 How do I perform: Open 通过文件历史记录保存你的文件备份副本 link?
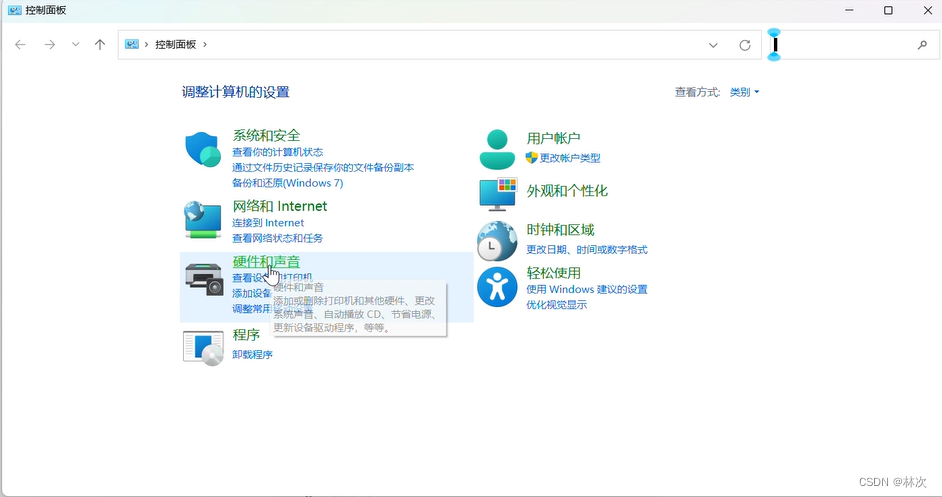pos(323,168)
